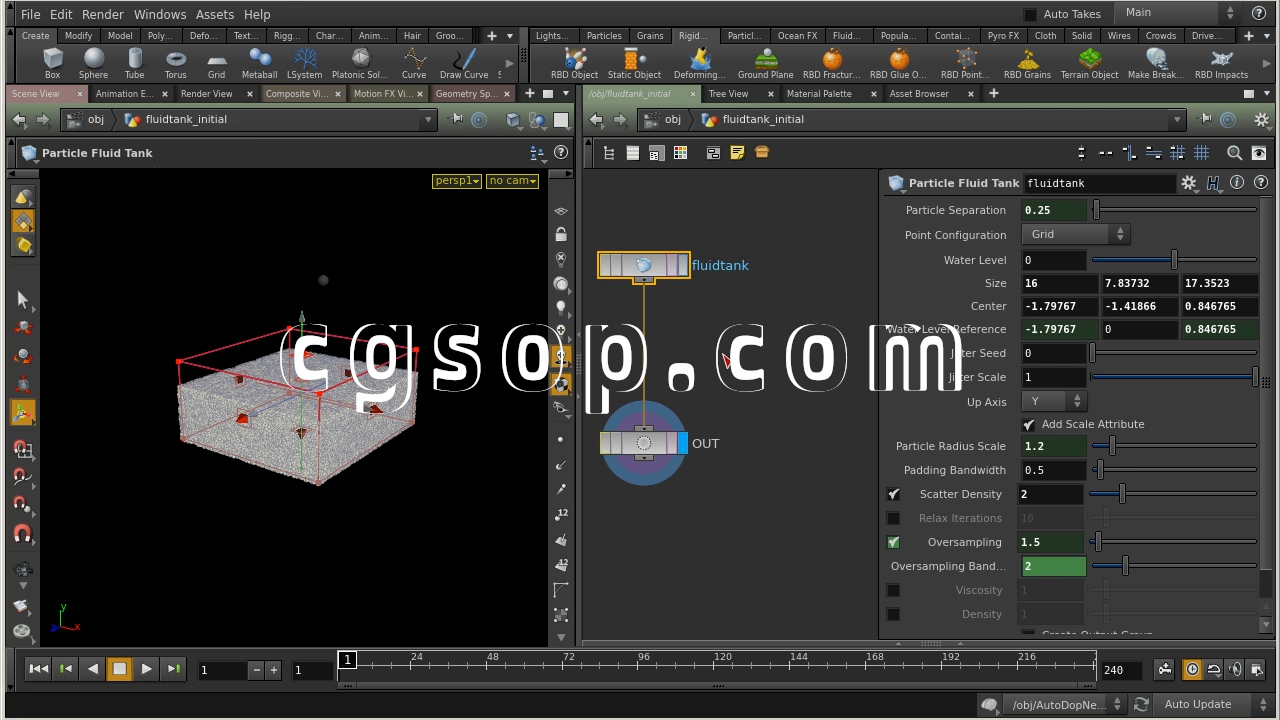Open the File menu
This screenshot has height=720, width=1280.
tap(30, 14)
